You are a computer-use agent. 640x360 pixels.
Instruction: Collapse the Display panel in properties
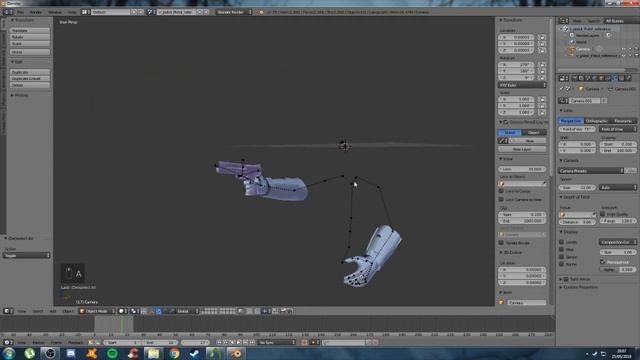coord(561,232)
